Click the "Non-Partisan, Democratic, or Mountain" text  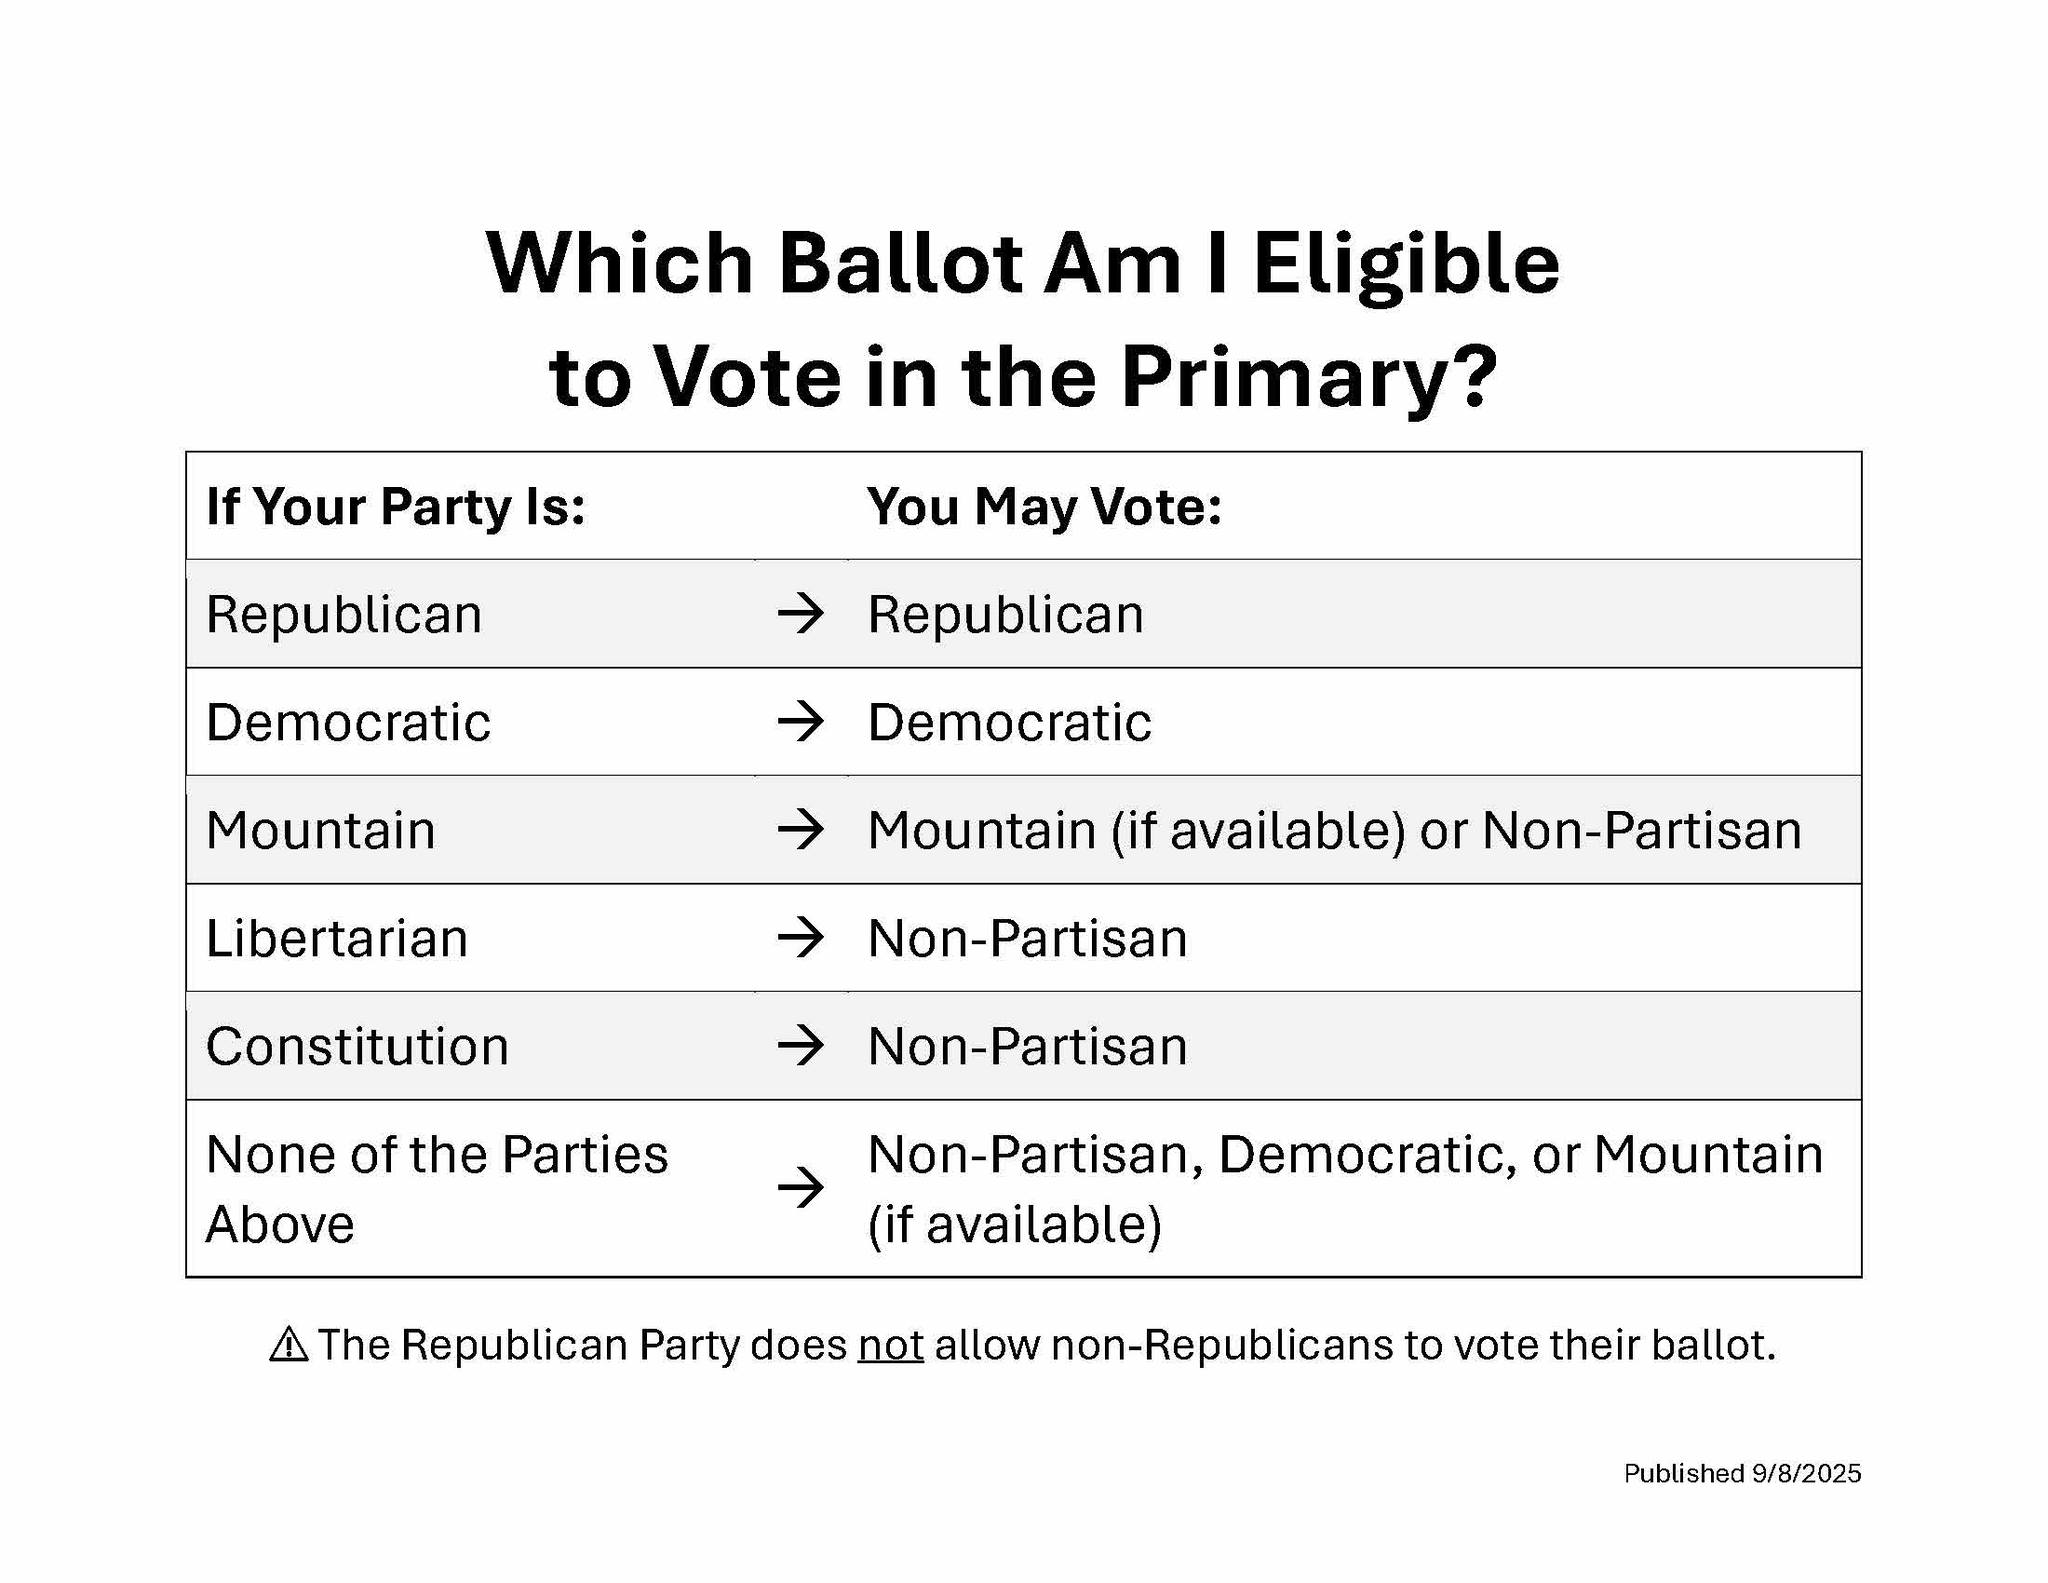(1345, 1154)
